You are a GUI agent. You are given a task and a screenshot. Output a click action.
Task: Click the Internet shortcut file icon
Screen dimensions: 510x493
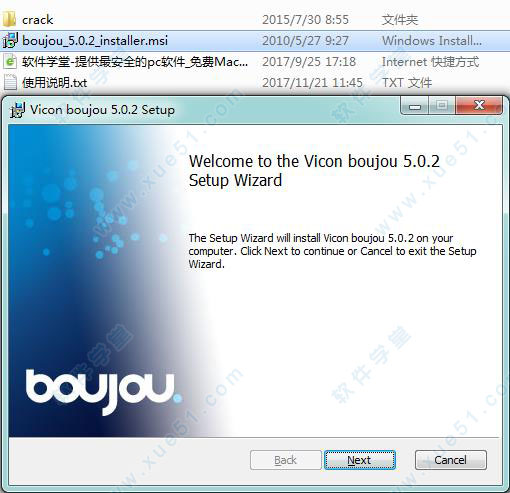[x=10, y=62]
